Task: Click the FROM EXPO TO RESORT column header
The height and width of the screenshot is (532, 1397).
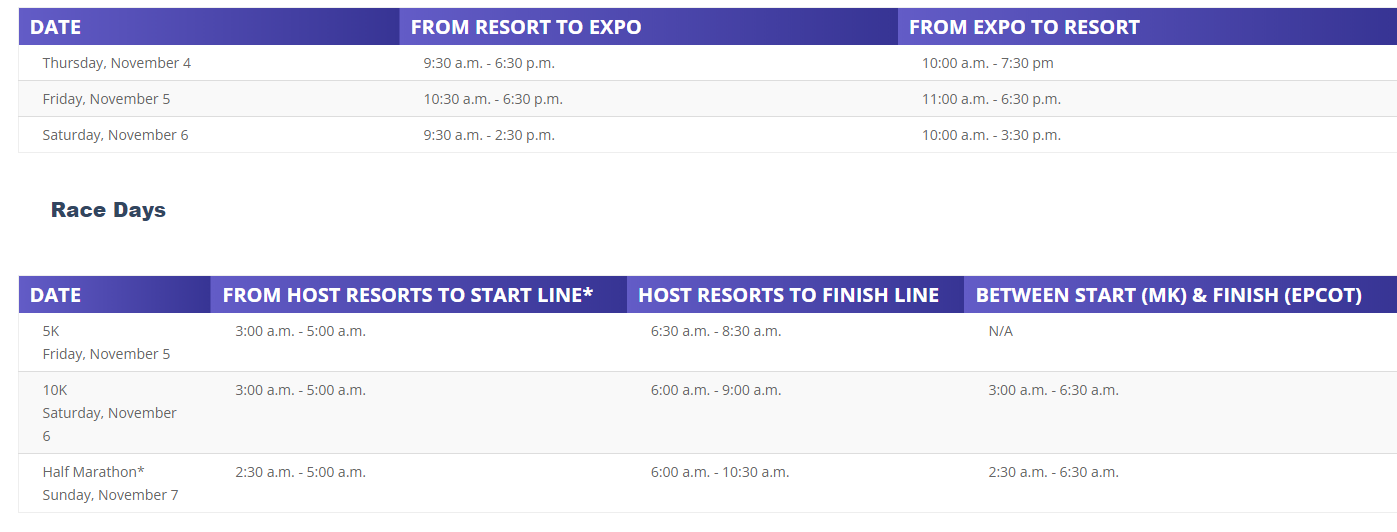Action: click(1024, 27)
